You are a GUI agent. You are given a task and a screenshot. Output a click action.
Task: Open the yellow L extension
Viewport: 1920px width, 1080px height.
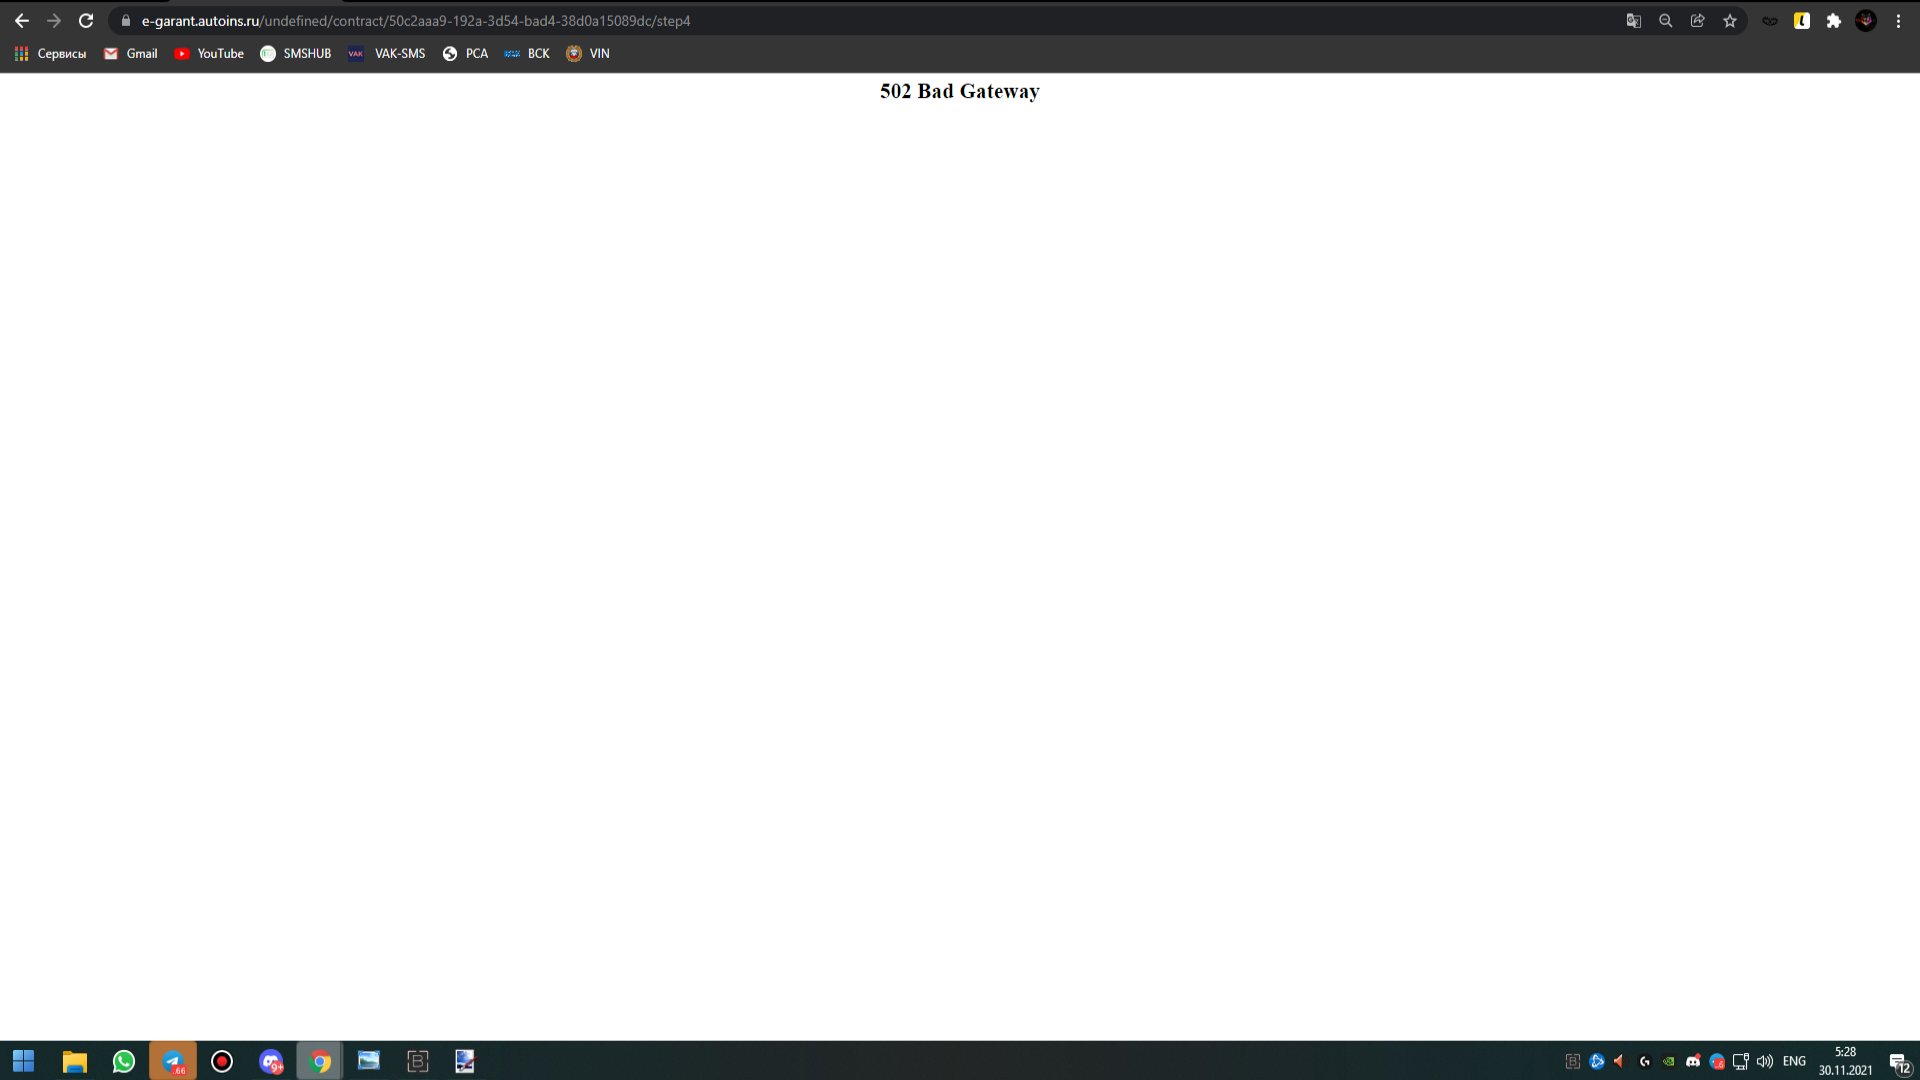pos(1802,21)
